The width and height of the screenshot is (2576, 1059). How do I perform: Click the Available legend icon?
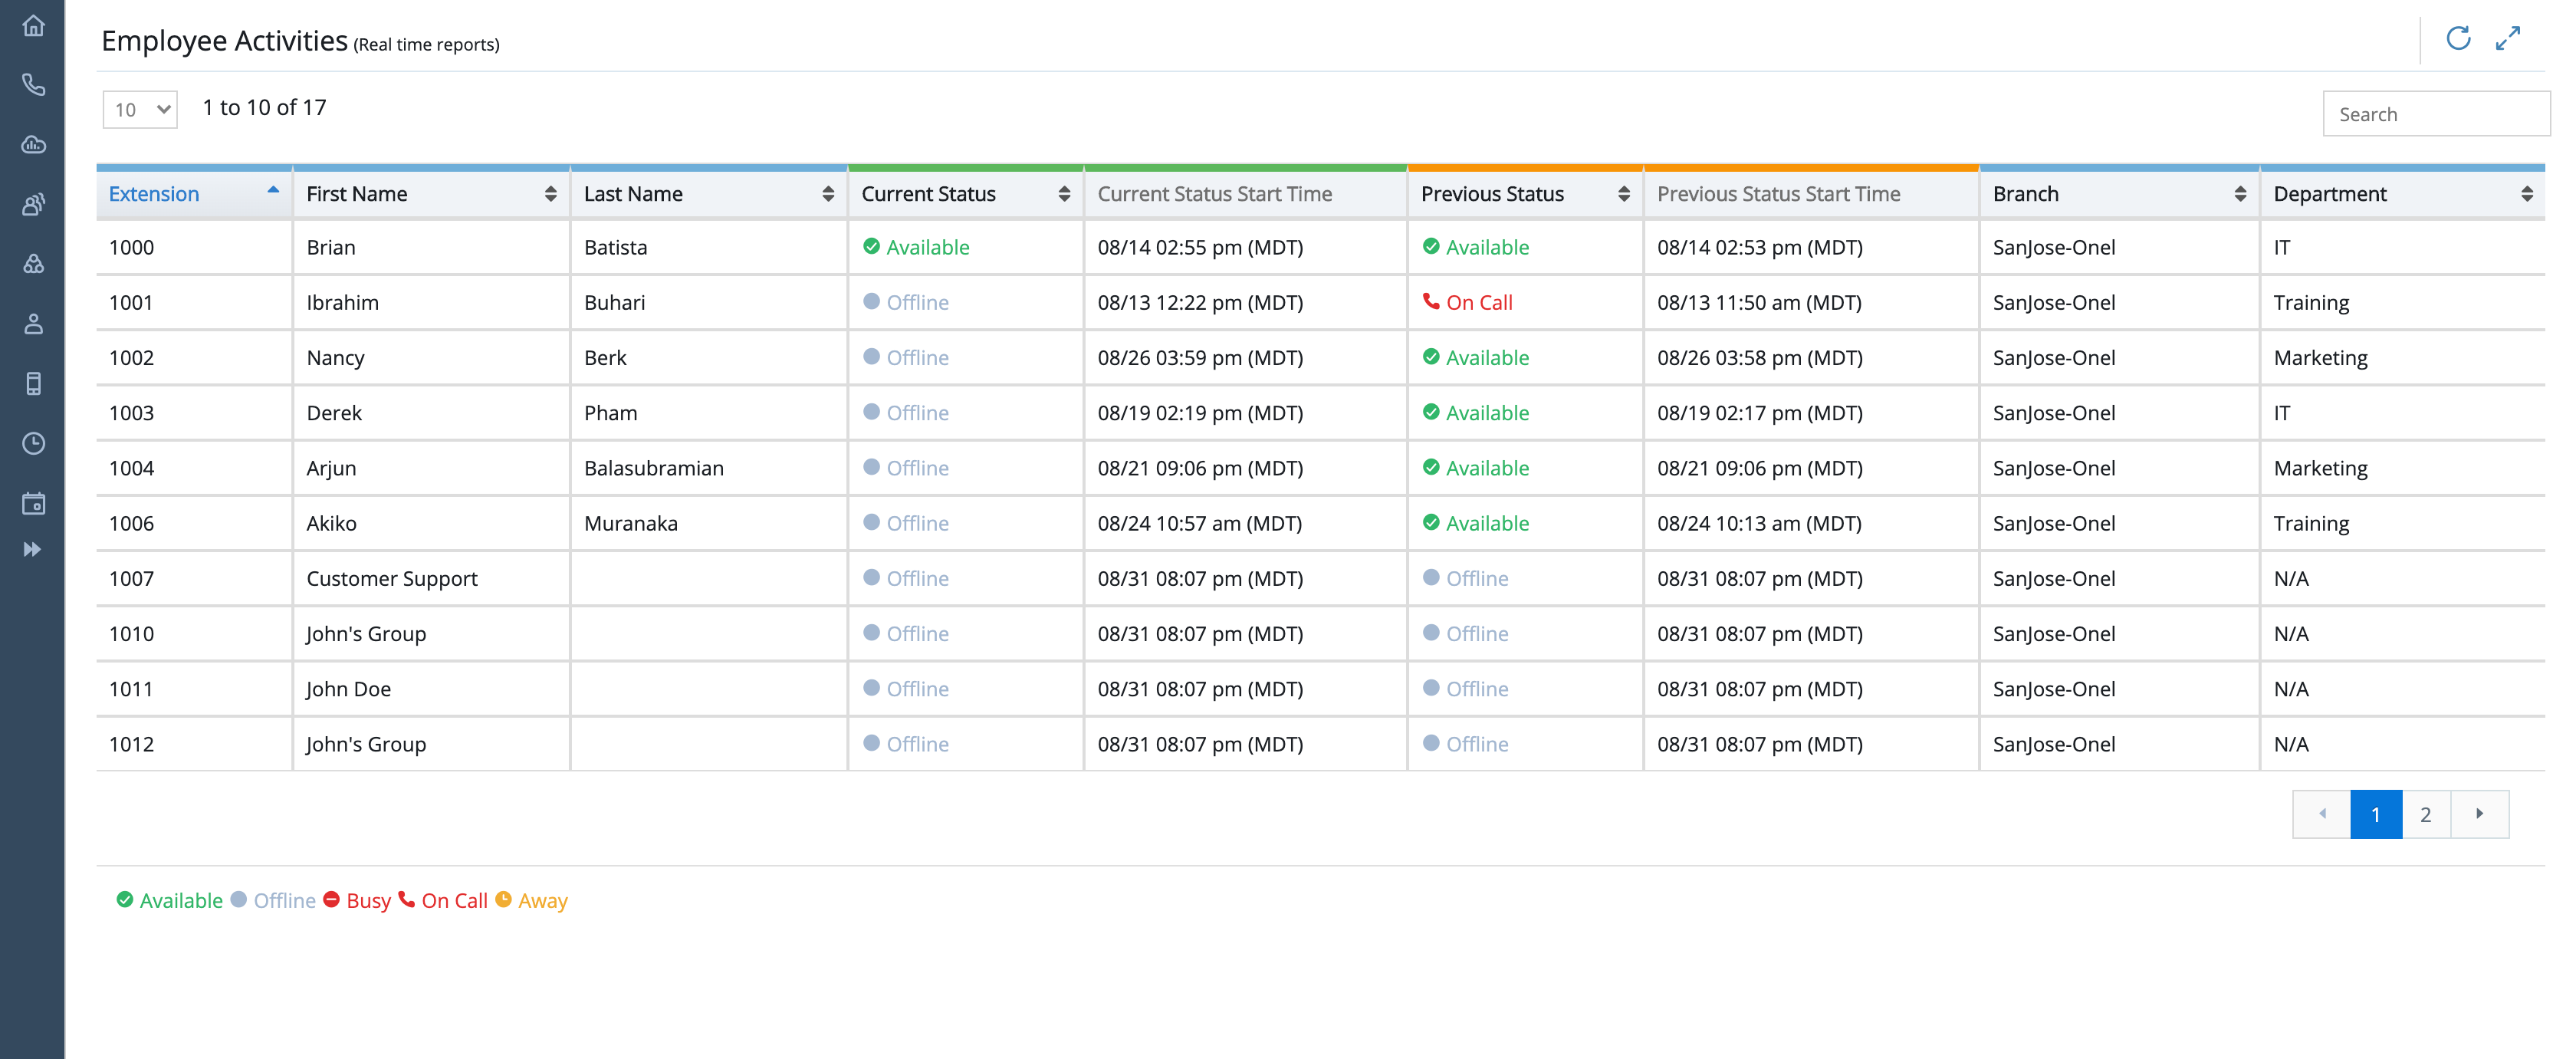point(124,899)
